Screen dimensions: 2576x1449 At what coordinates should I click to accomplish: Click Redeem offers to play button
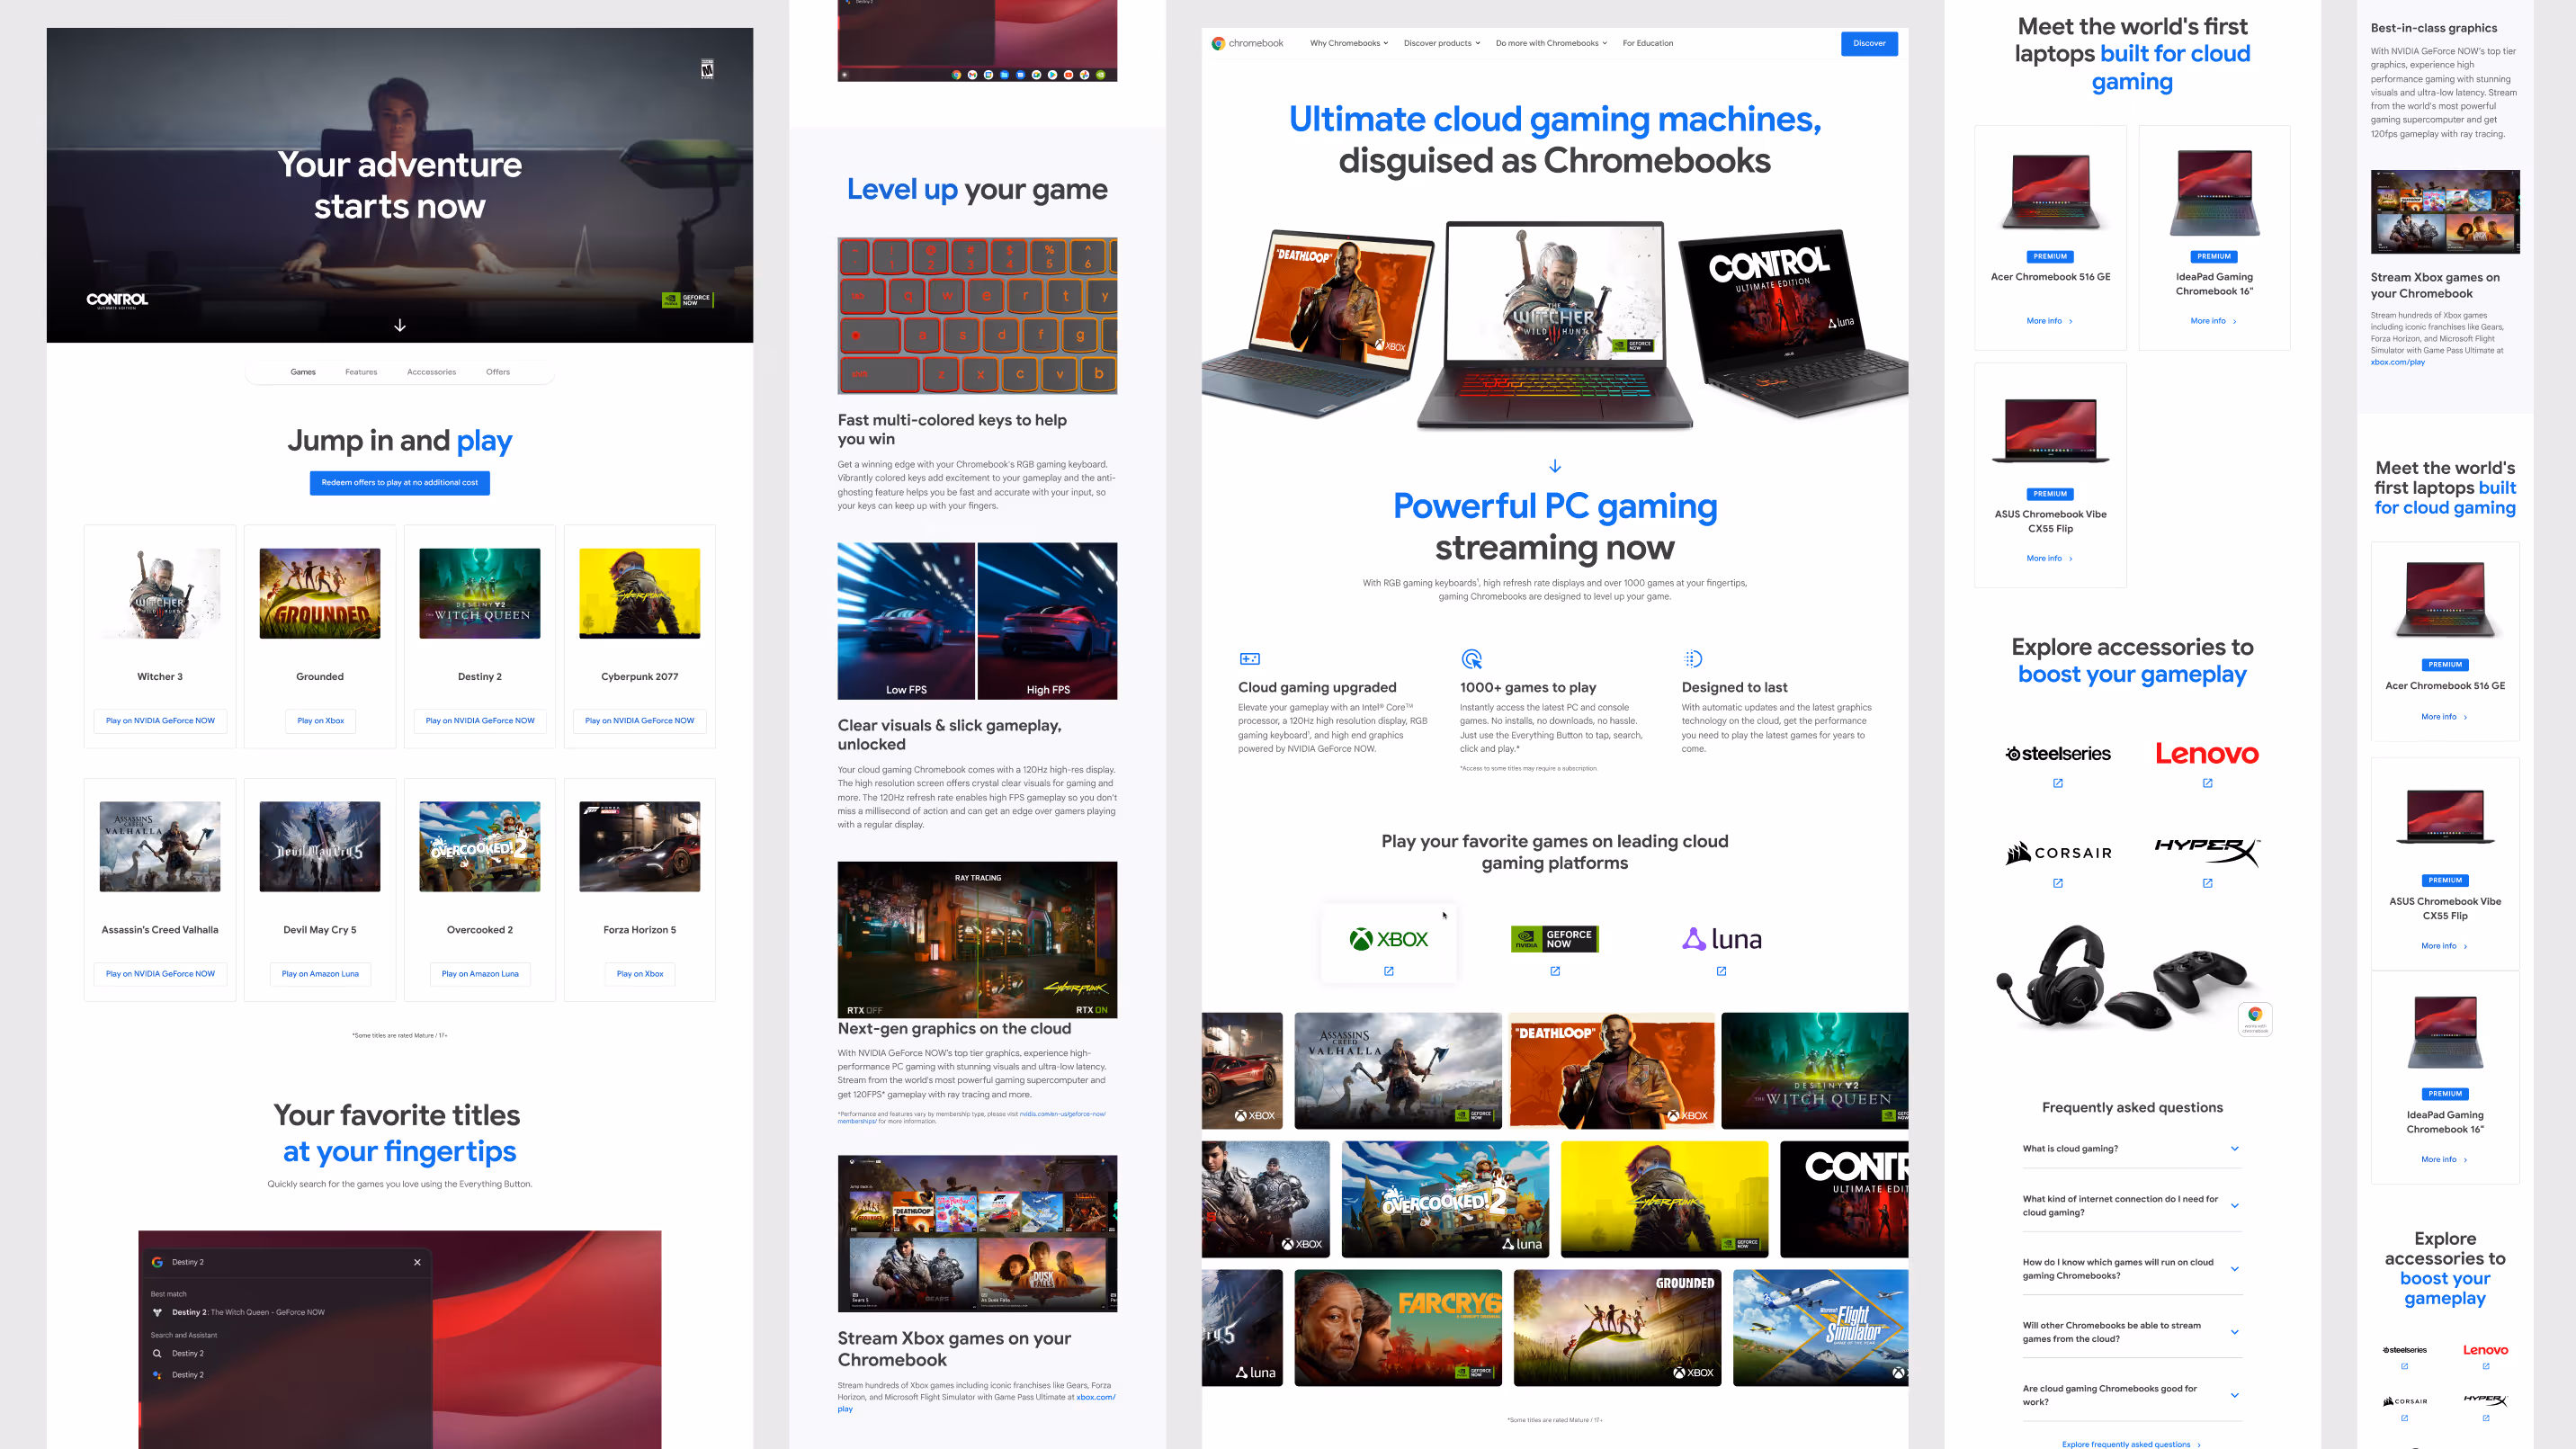pyautogui.click(x=399, y=483)
